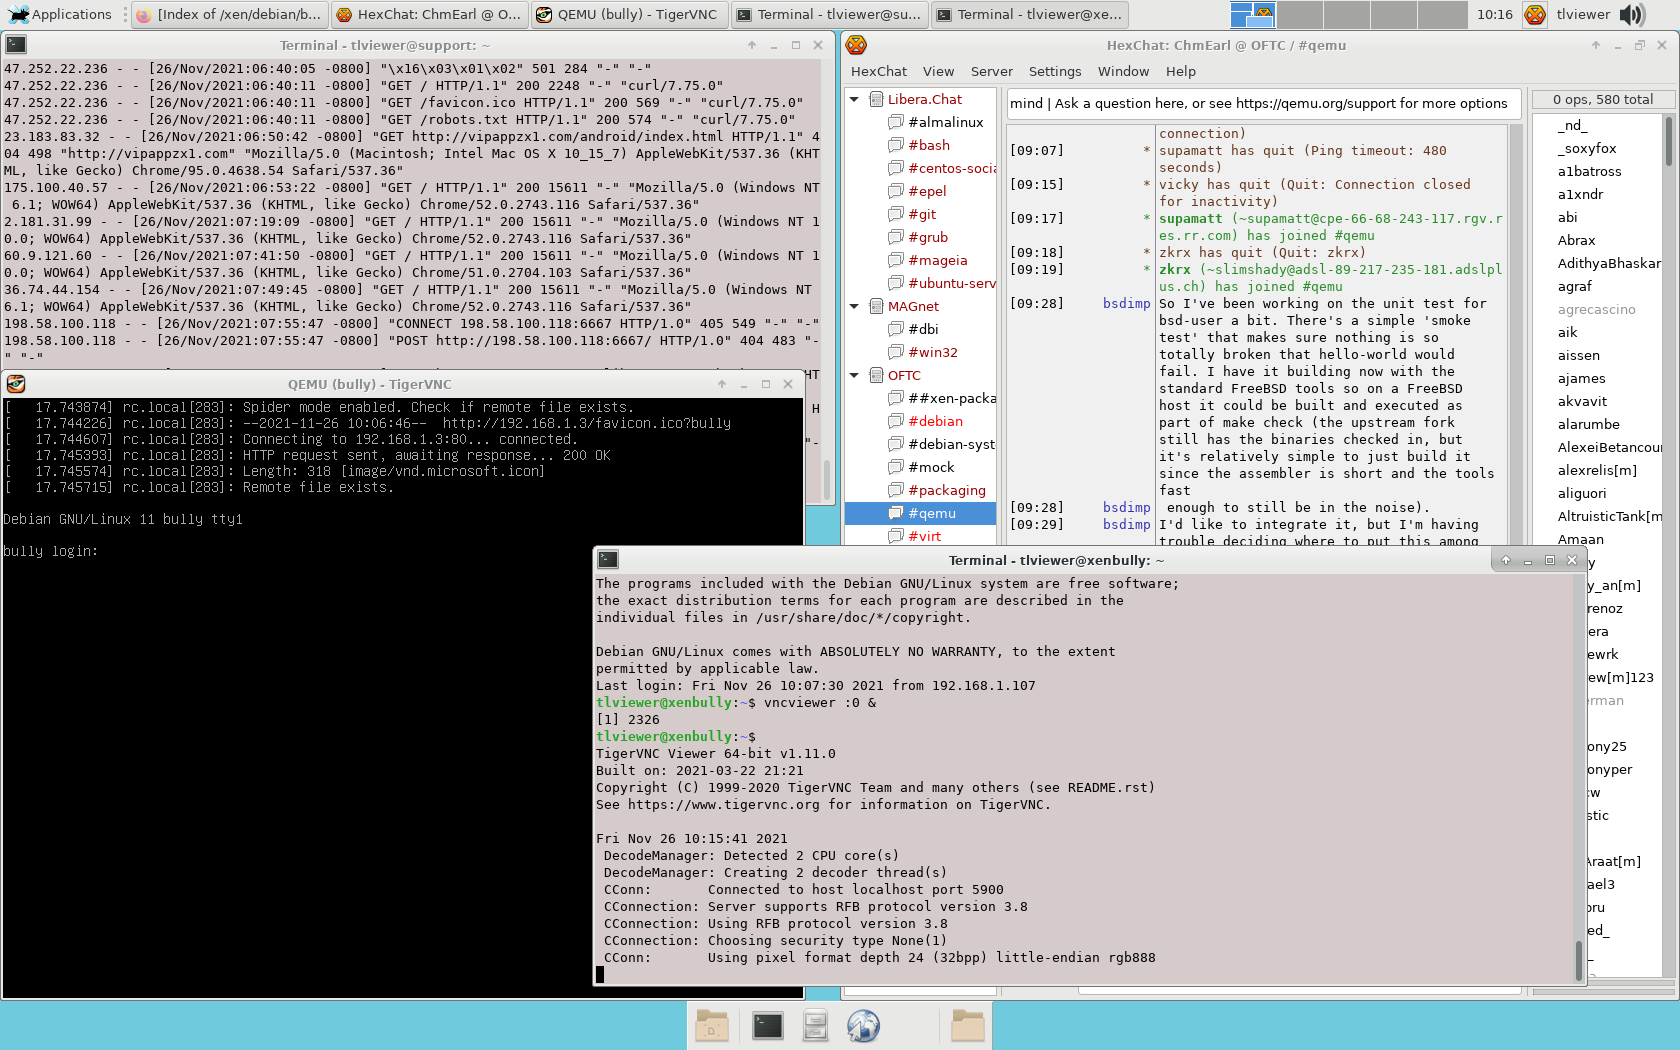Open the #almalinux channel
The width and height of the screenshot is (1680, 1050).
(945, 122)
